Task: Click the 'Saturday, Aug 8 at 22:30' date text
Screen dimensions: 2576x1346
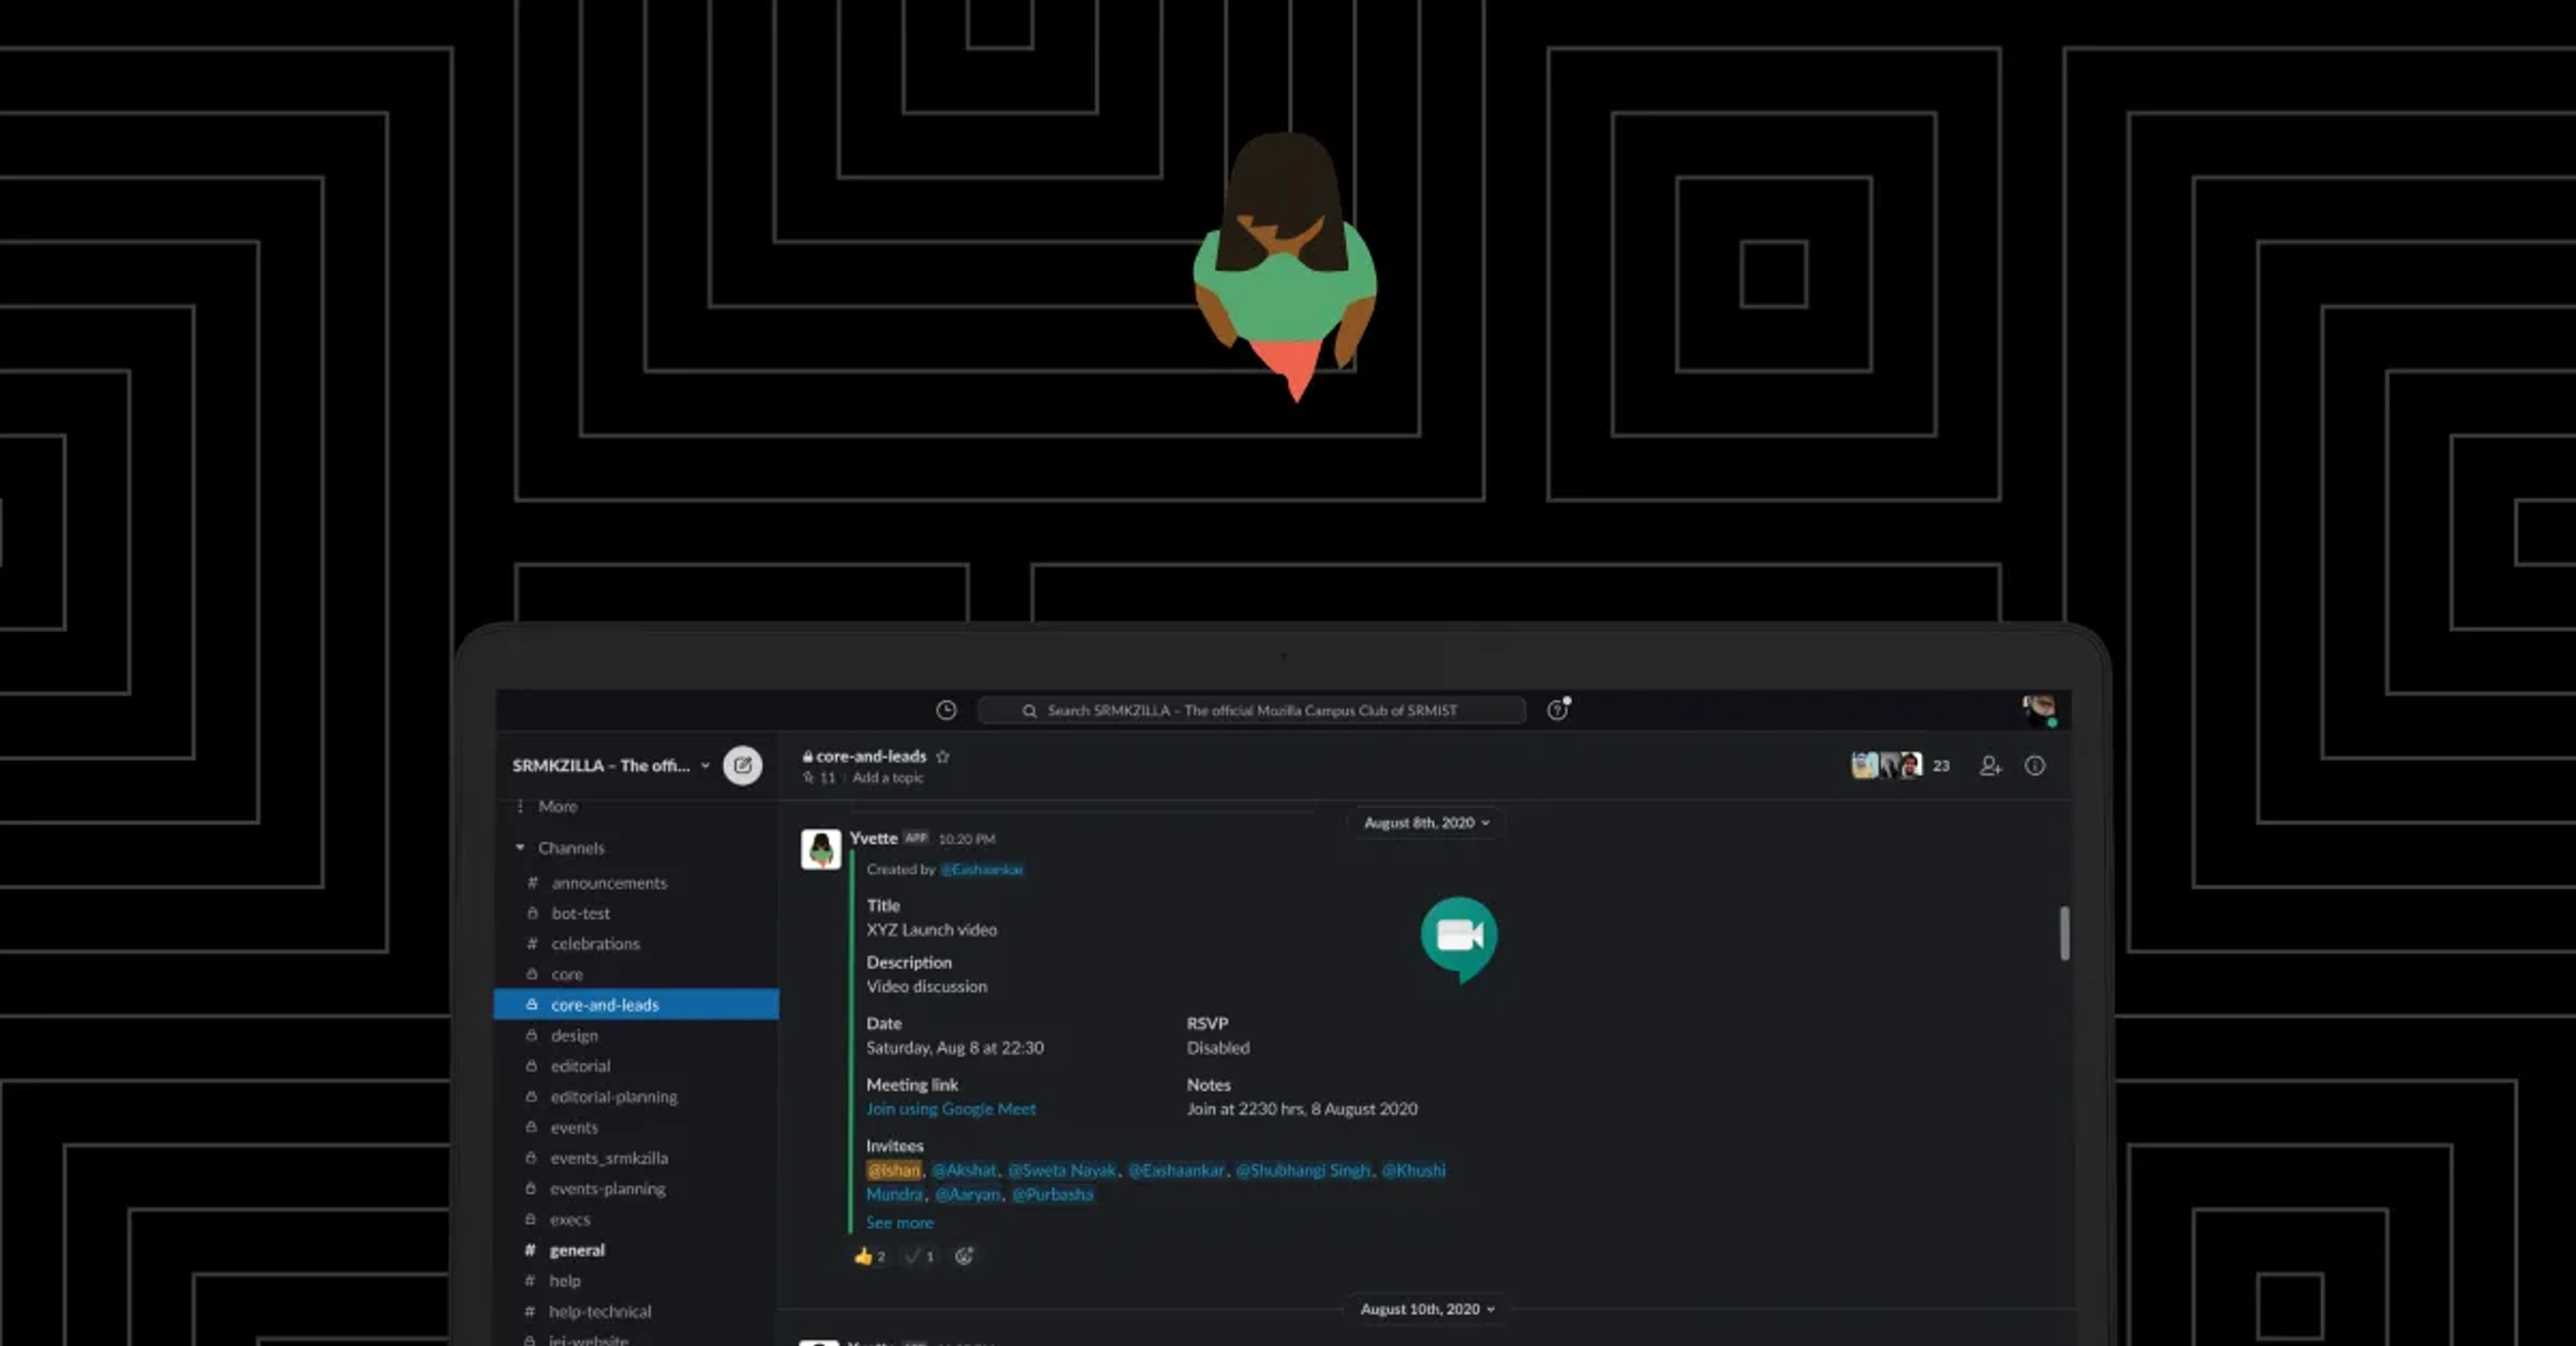Action: pos(955,1048)
